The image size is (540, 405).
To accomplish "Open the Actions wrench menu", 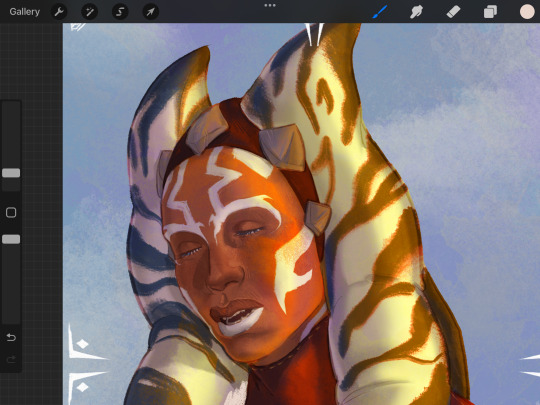I will [x=59, y=12].
